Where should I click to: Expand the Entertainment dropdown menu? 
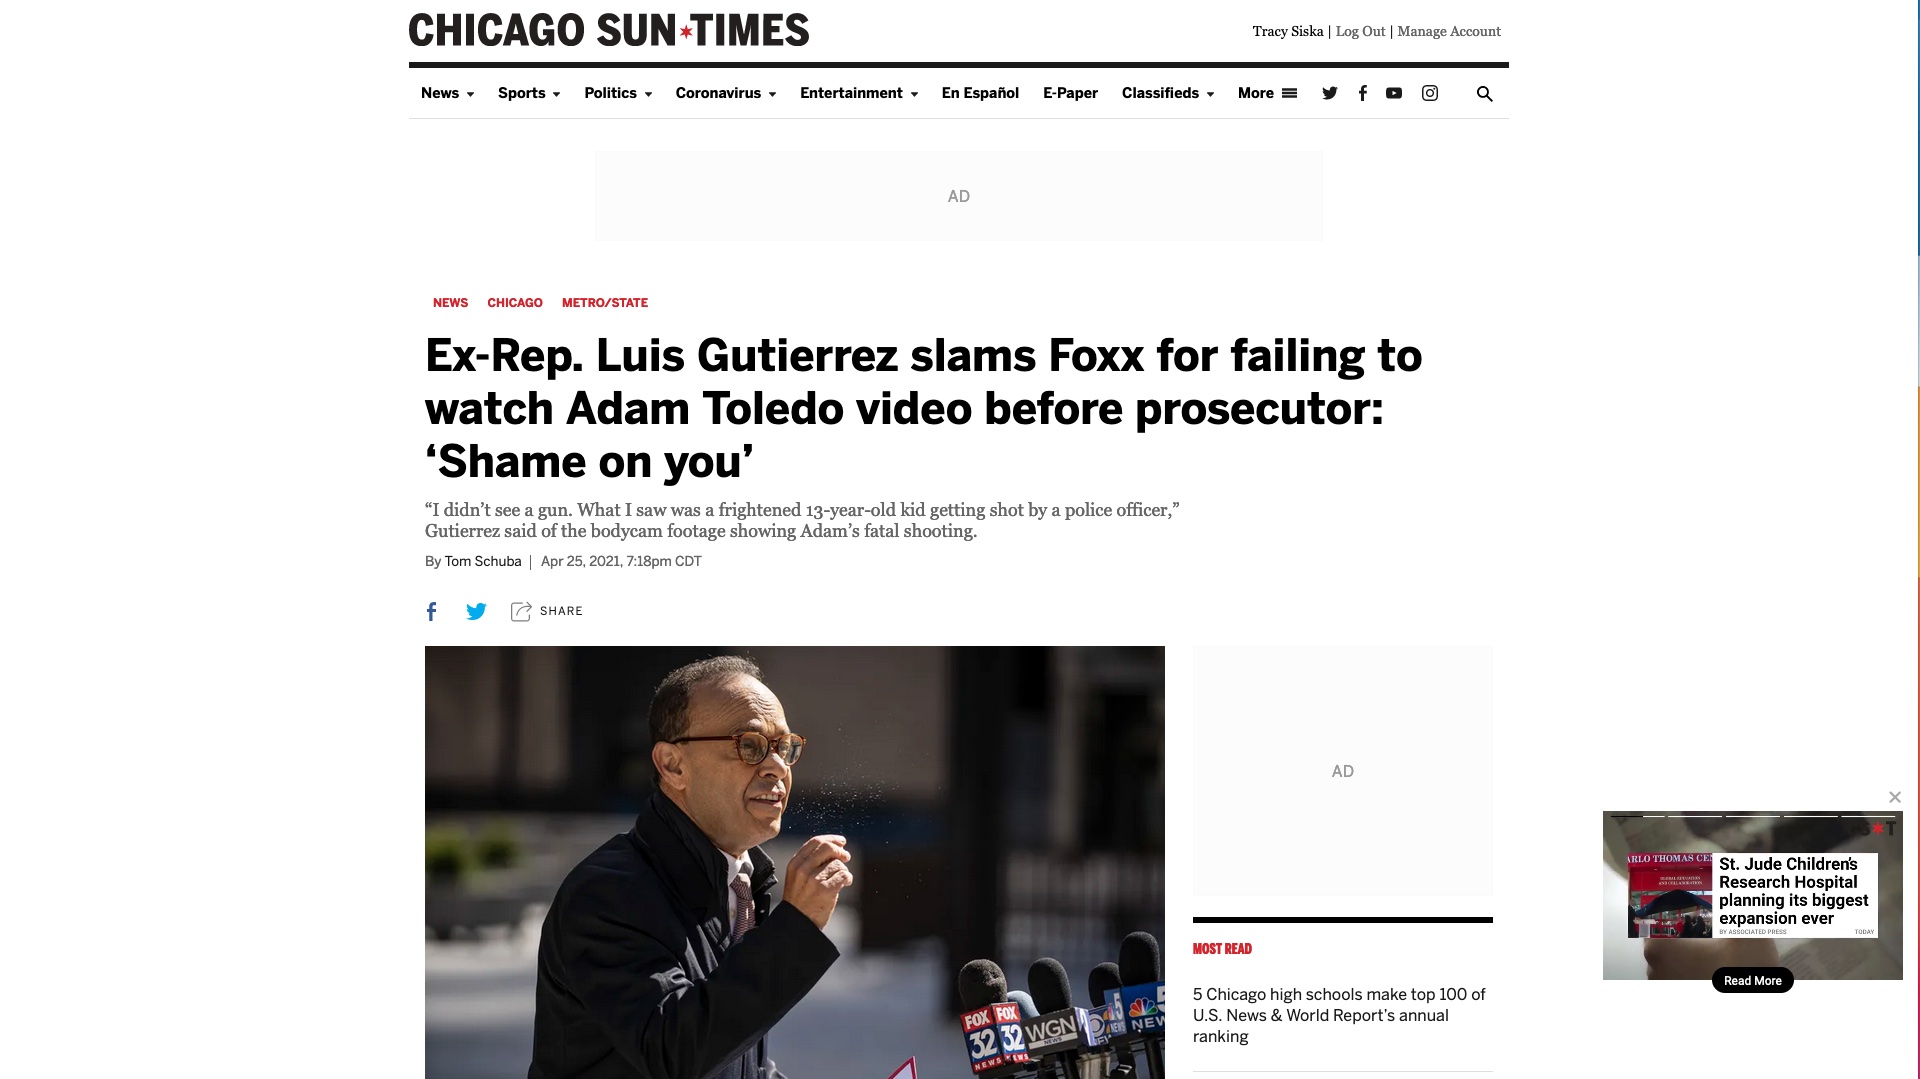click(x=859, y=93)
